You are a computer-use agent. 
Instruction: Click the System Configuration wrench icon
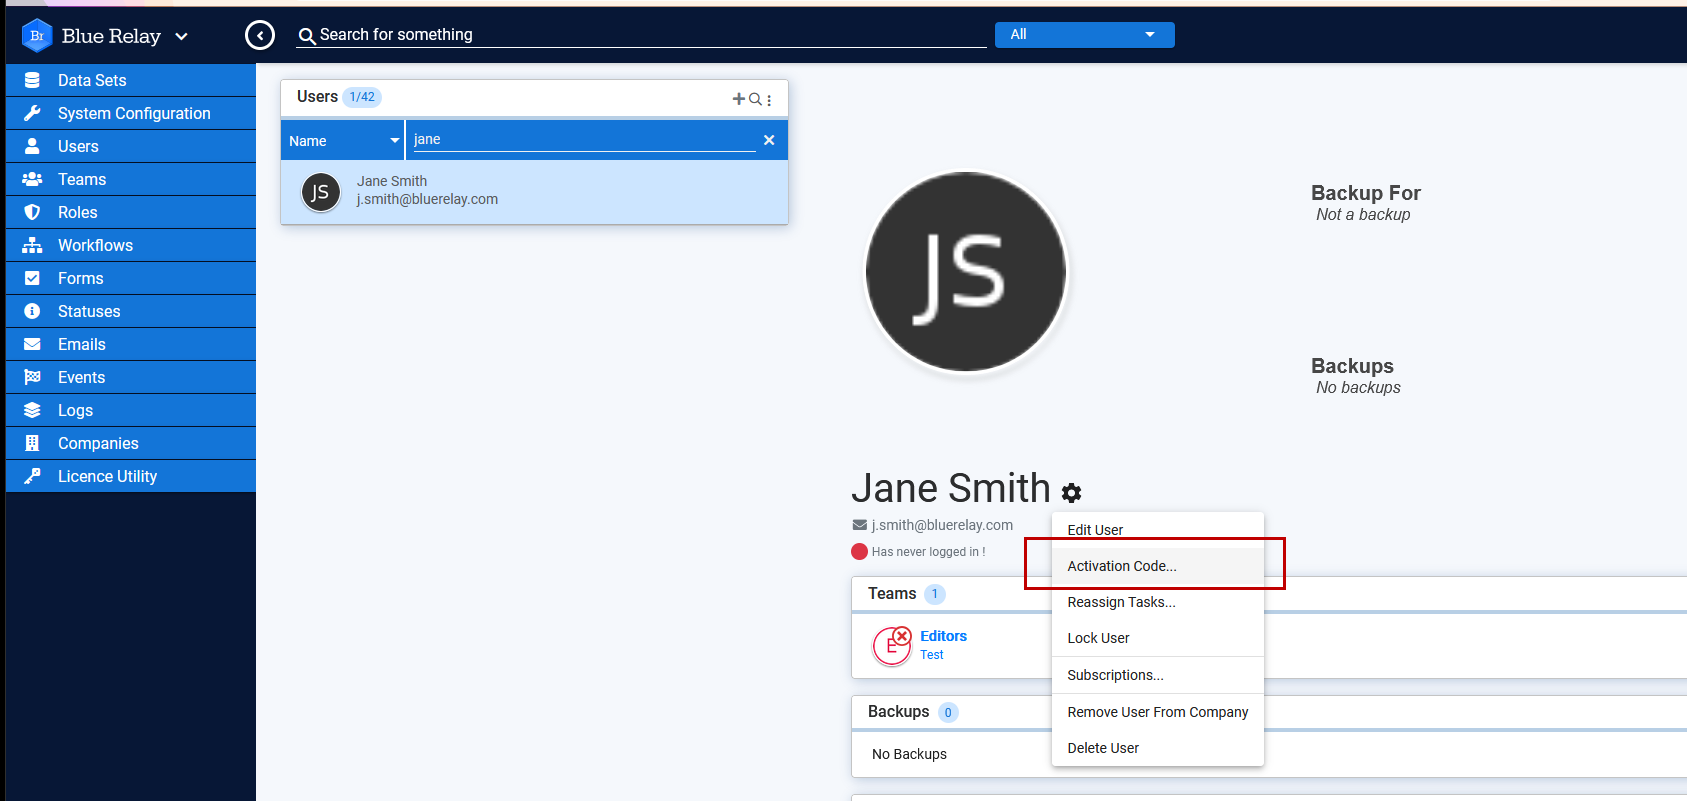[32, 113]
